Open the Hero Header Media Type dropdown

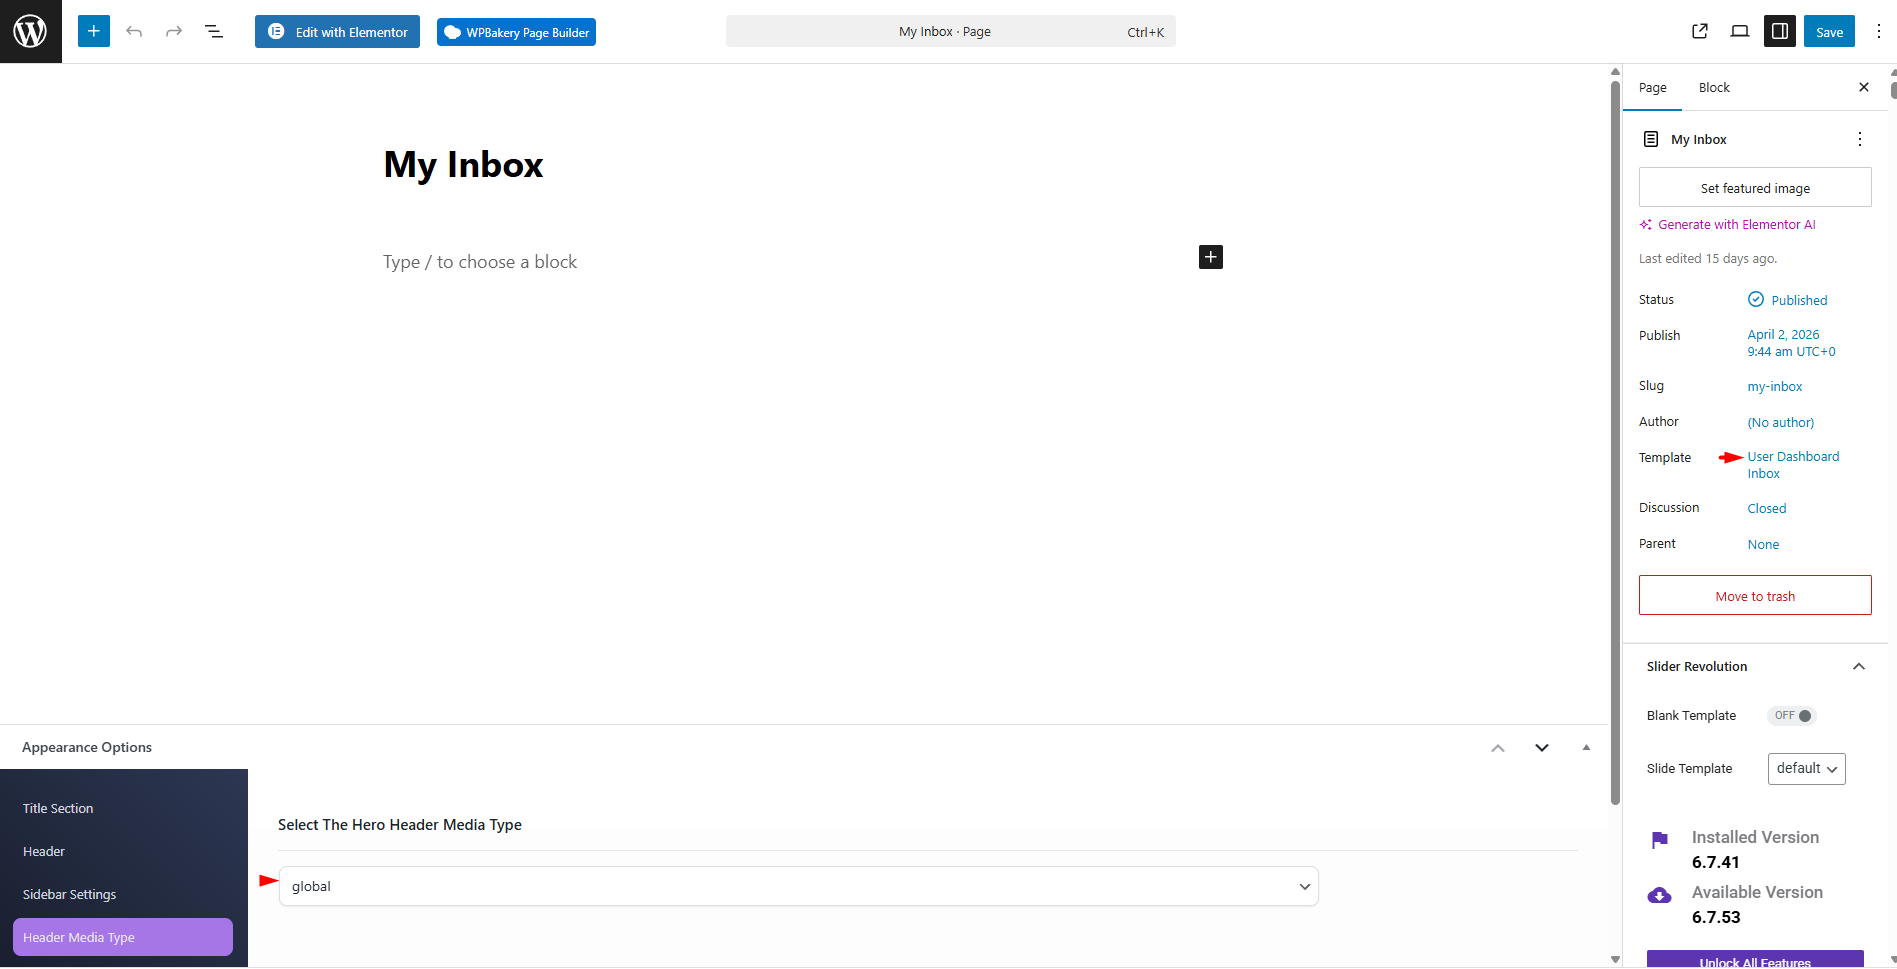pos(798,887)
